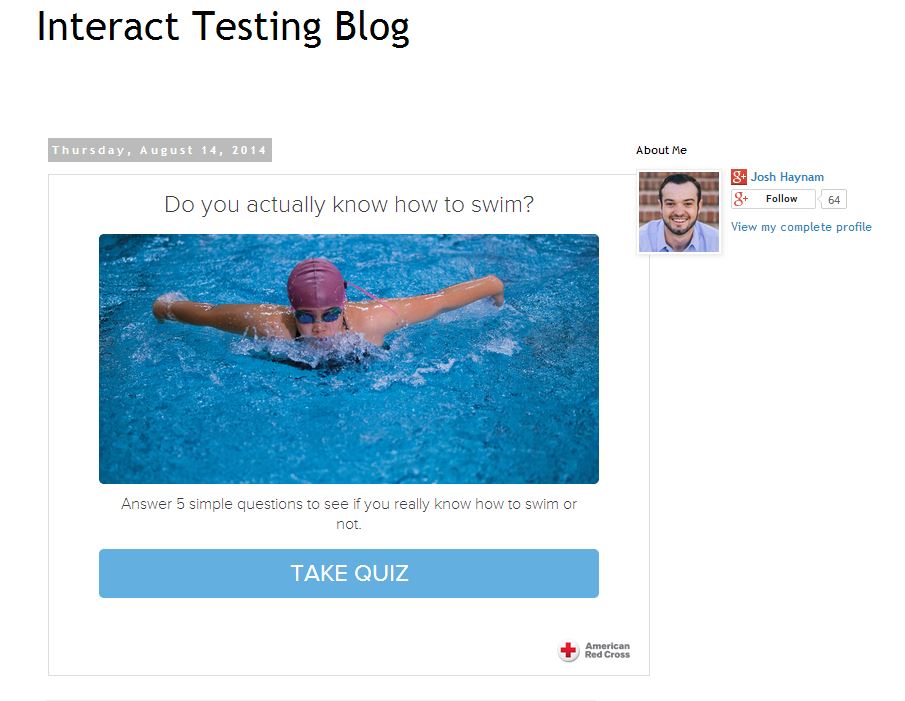The image size is (905, 701).
Task: Click the swimmer's pink swim cap in the photo
Action: (x=316, y=283)
